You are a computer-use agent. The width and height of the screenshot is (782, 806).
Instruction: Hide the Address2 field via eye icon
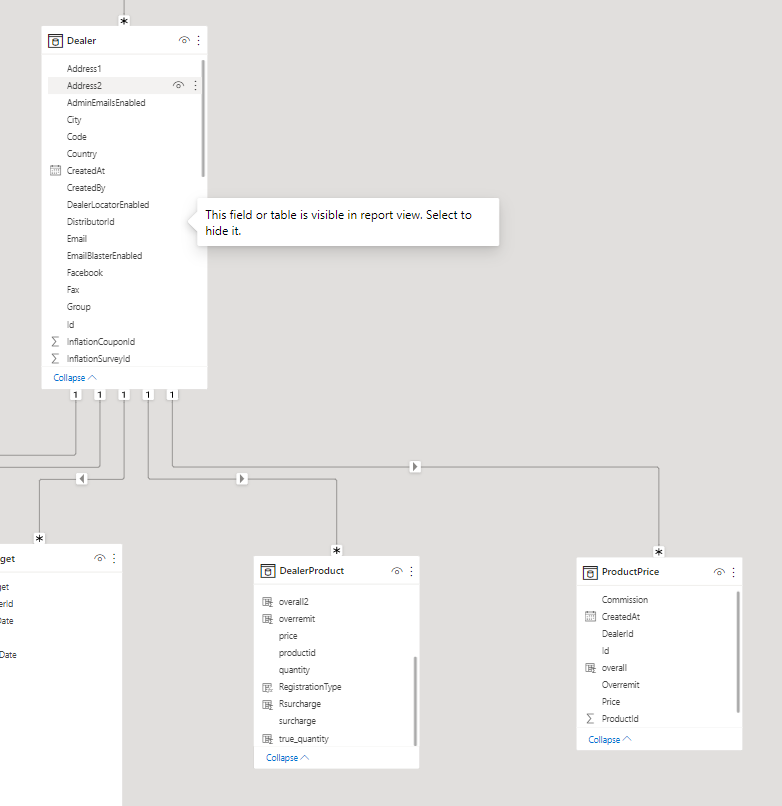(178, 85)
